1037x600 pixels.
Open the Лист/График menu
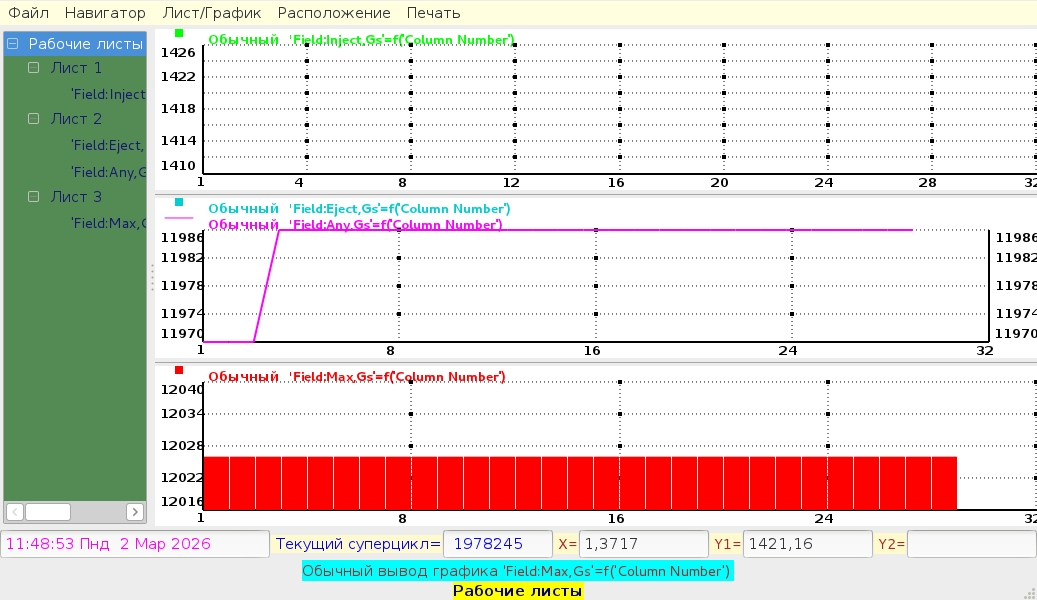(x=213, y=13)
